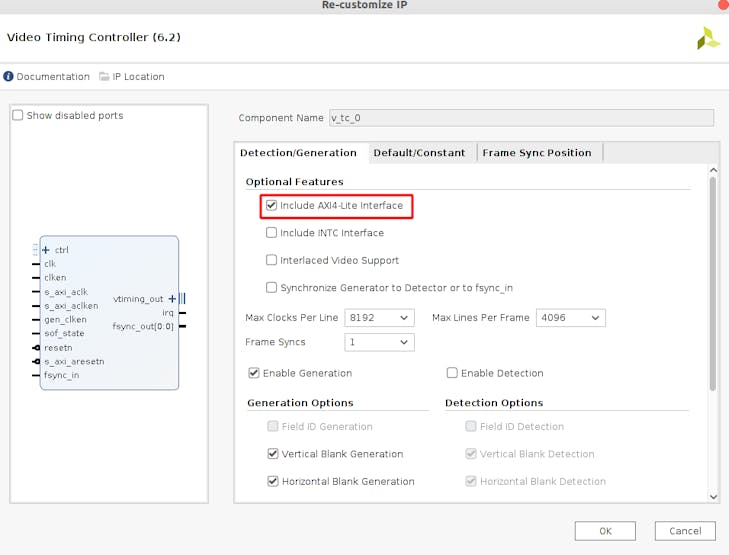
Task: Click the Cancel button
Action: (685, 531)
